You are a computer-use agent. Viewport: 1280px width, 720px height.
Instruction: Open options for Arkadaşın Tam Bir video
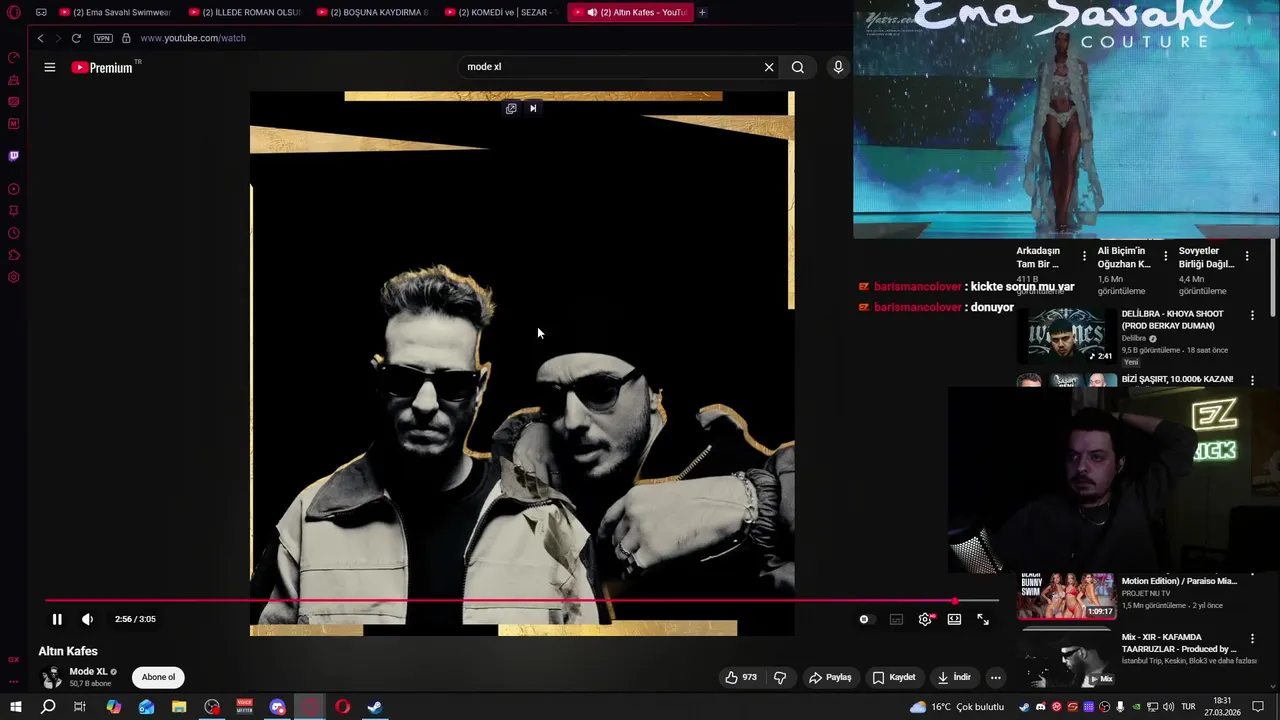click(x=1084, y=256)
